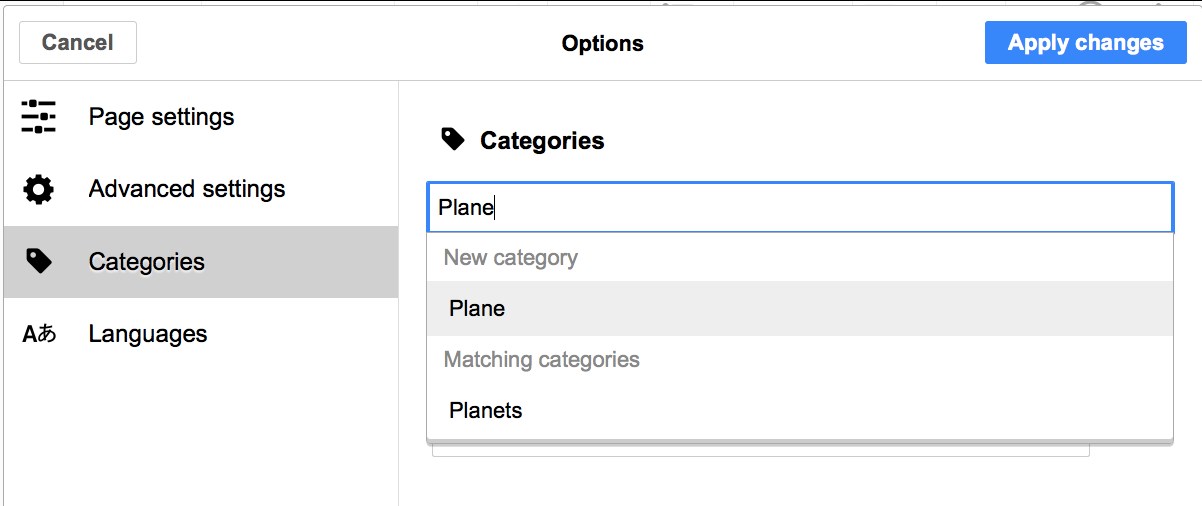Viewport: 1202px width, 506px height.
Task: Select the "Planets" matching category suggestion
Action: point(486,411)
